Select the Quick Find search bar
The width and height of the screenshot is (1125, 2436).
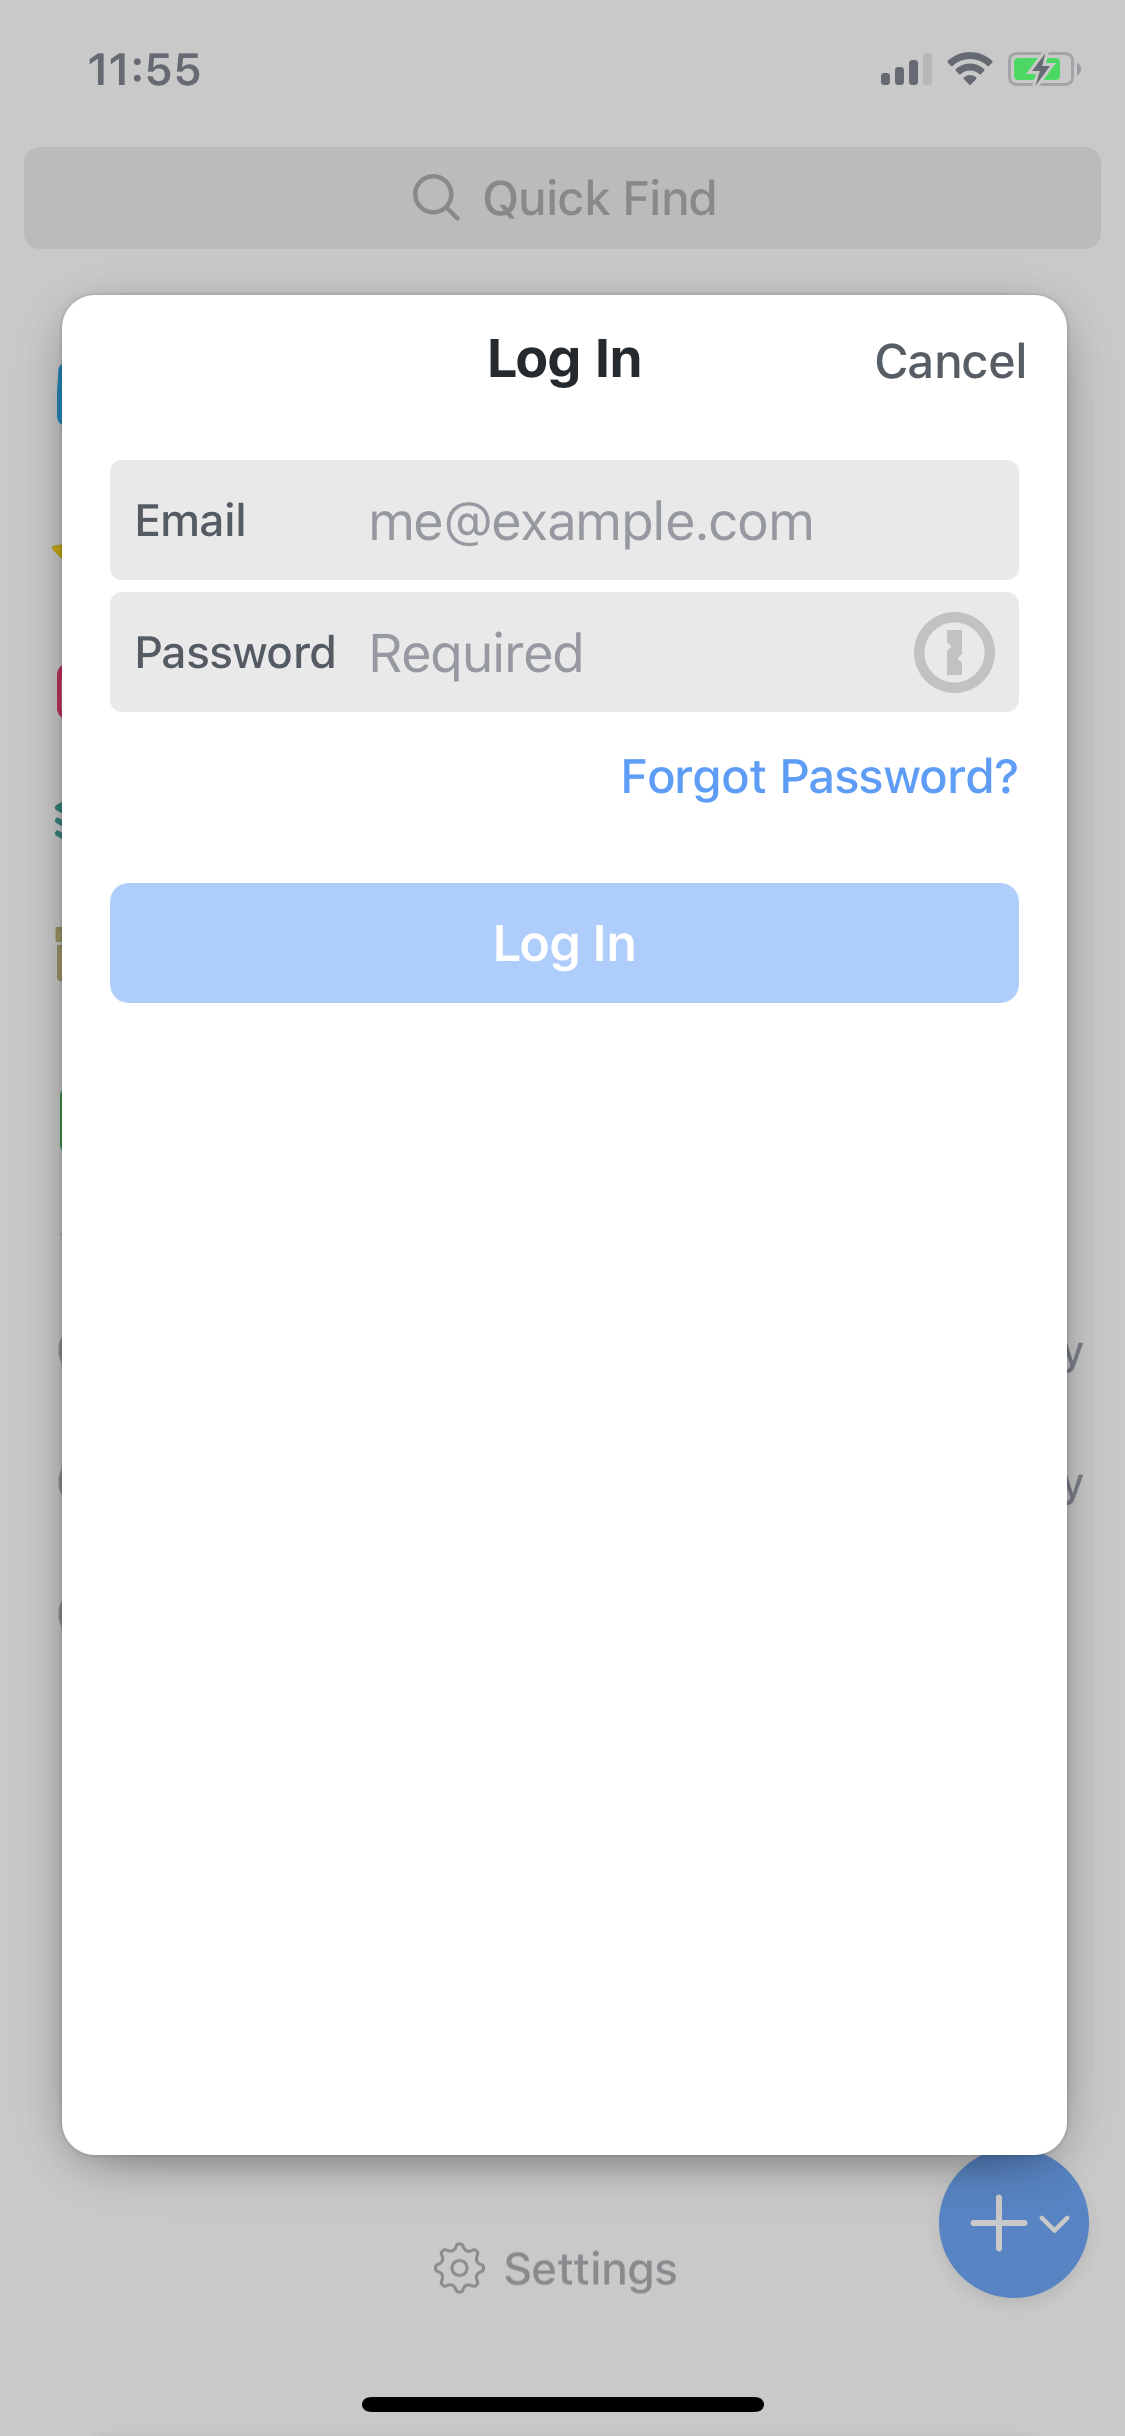tap(562, 198)
